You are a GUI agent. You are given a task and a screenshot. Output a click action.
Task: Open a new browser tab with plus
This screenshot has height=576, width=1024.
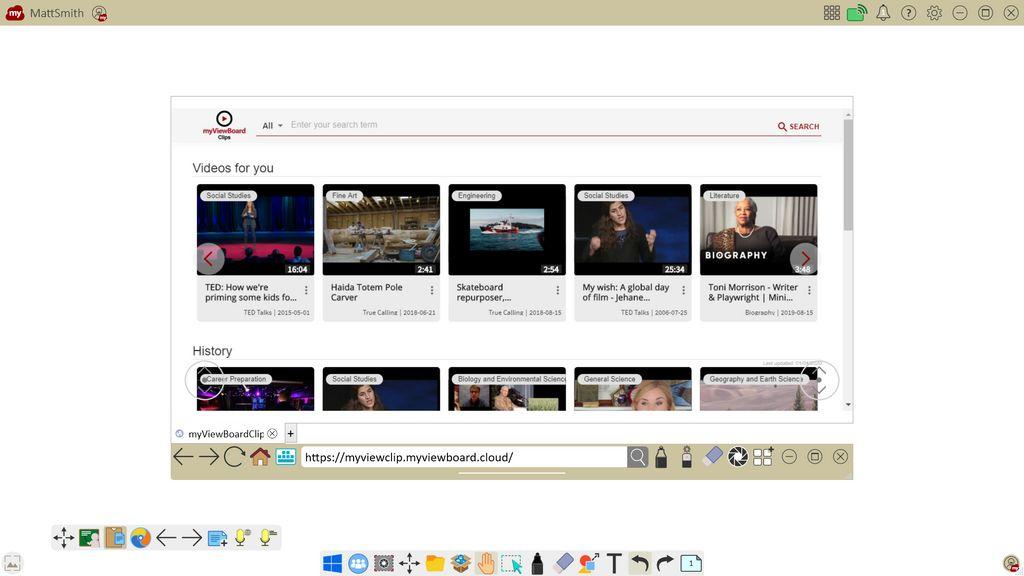291,433
